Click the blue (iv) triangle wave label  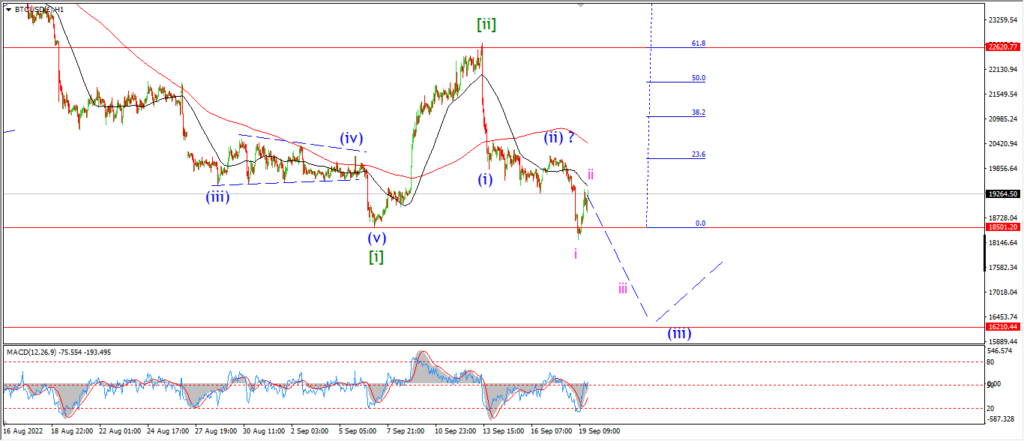tap(351, 138)
